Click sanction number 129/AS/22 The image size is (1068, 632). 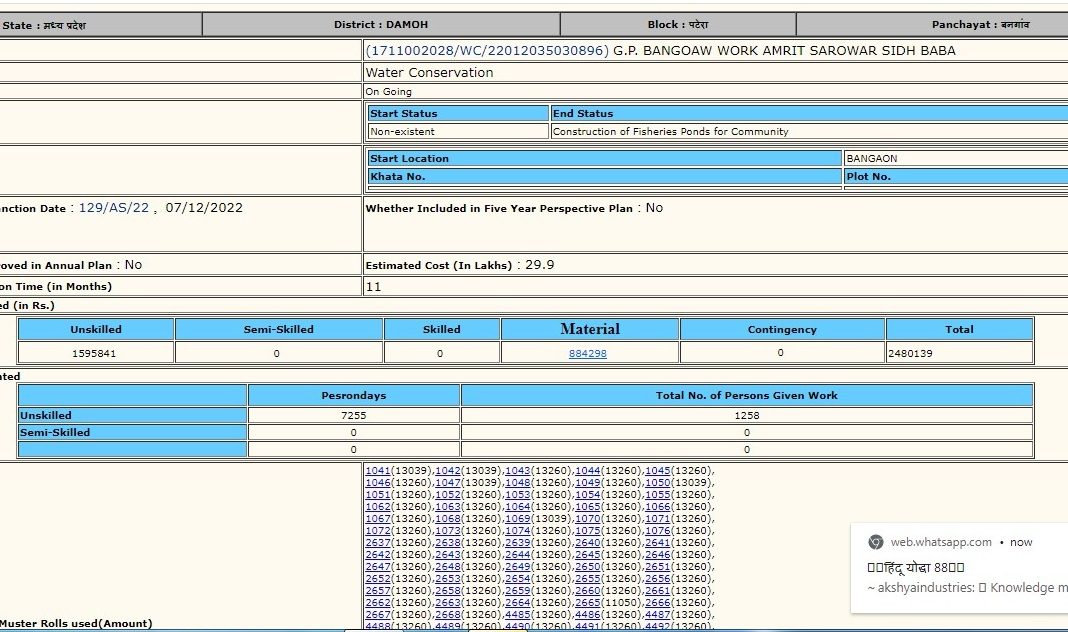[114, 208]
